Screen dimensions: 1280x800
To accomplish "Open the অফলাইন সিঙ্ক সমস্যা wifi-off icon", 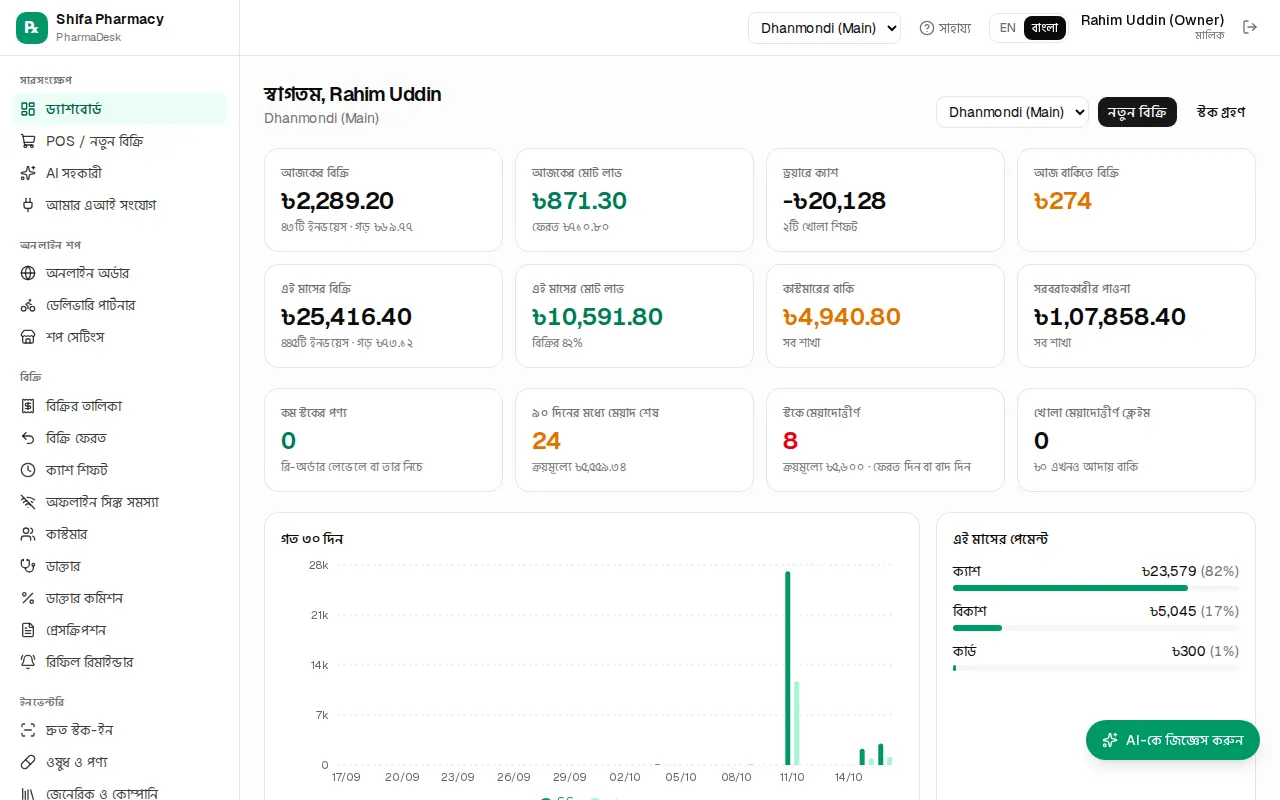I will 28,502.
